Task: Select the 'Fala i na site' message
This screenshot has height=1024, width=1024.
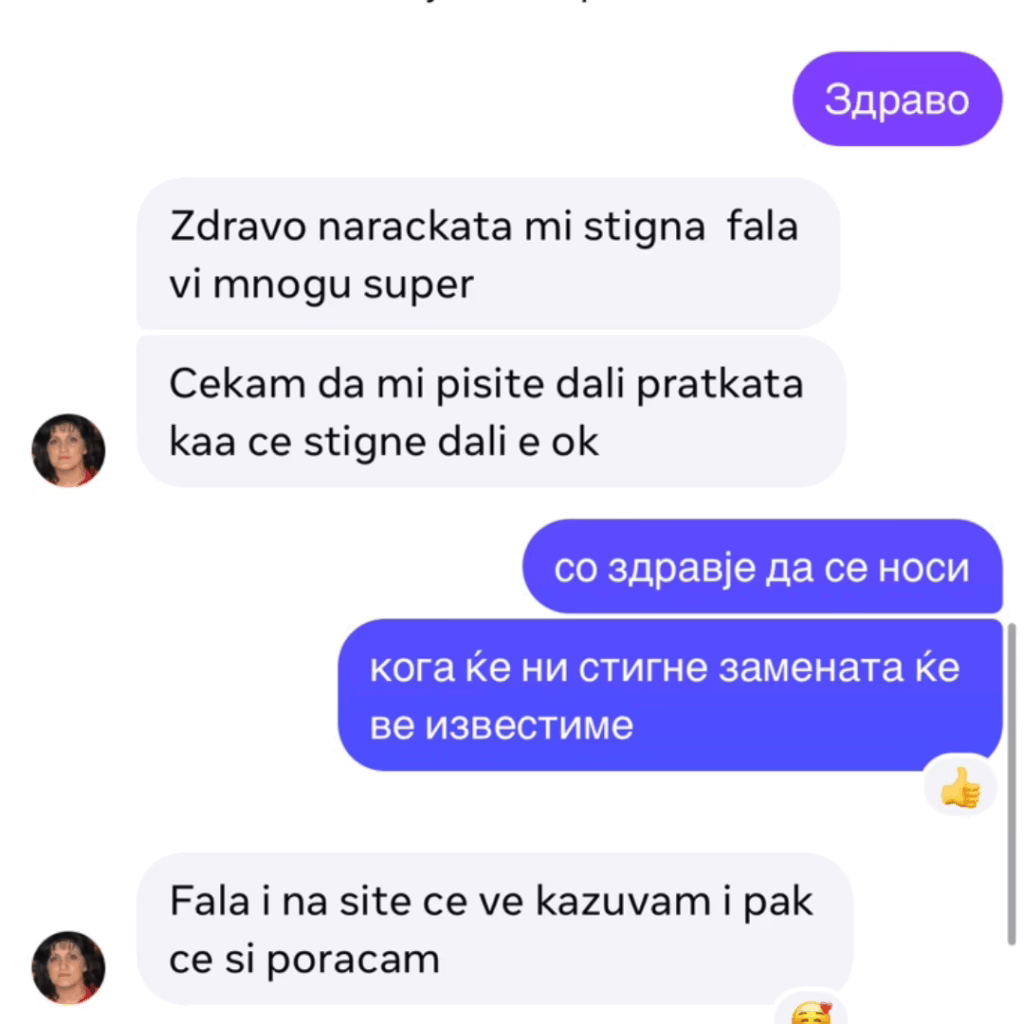Action: pyautogui.click(x=494, y=928)
